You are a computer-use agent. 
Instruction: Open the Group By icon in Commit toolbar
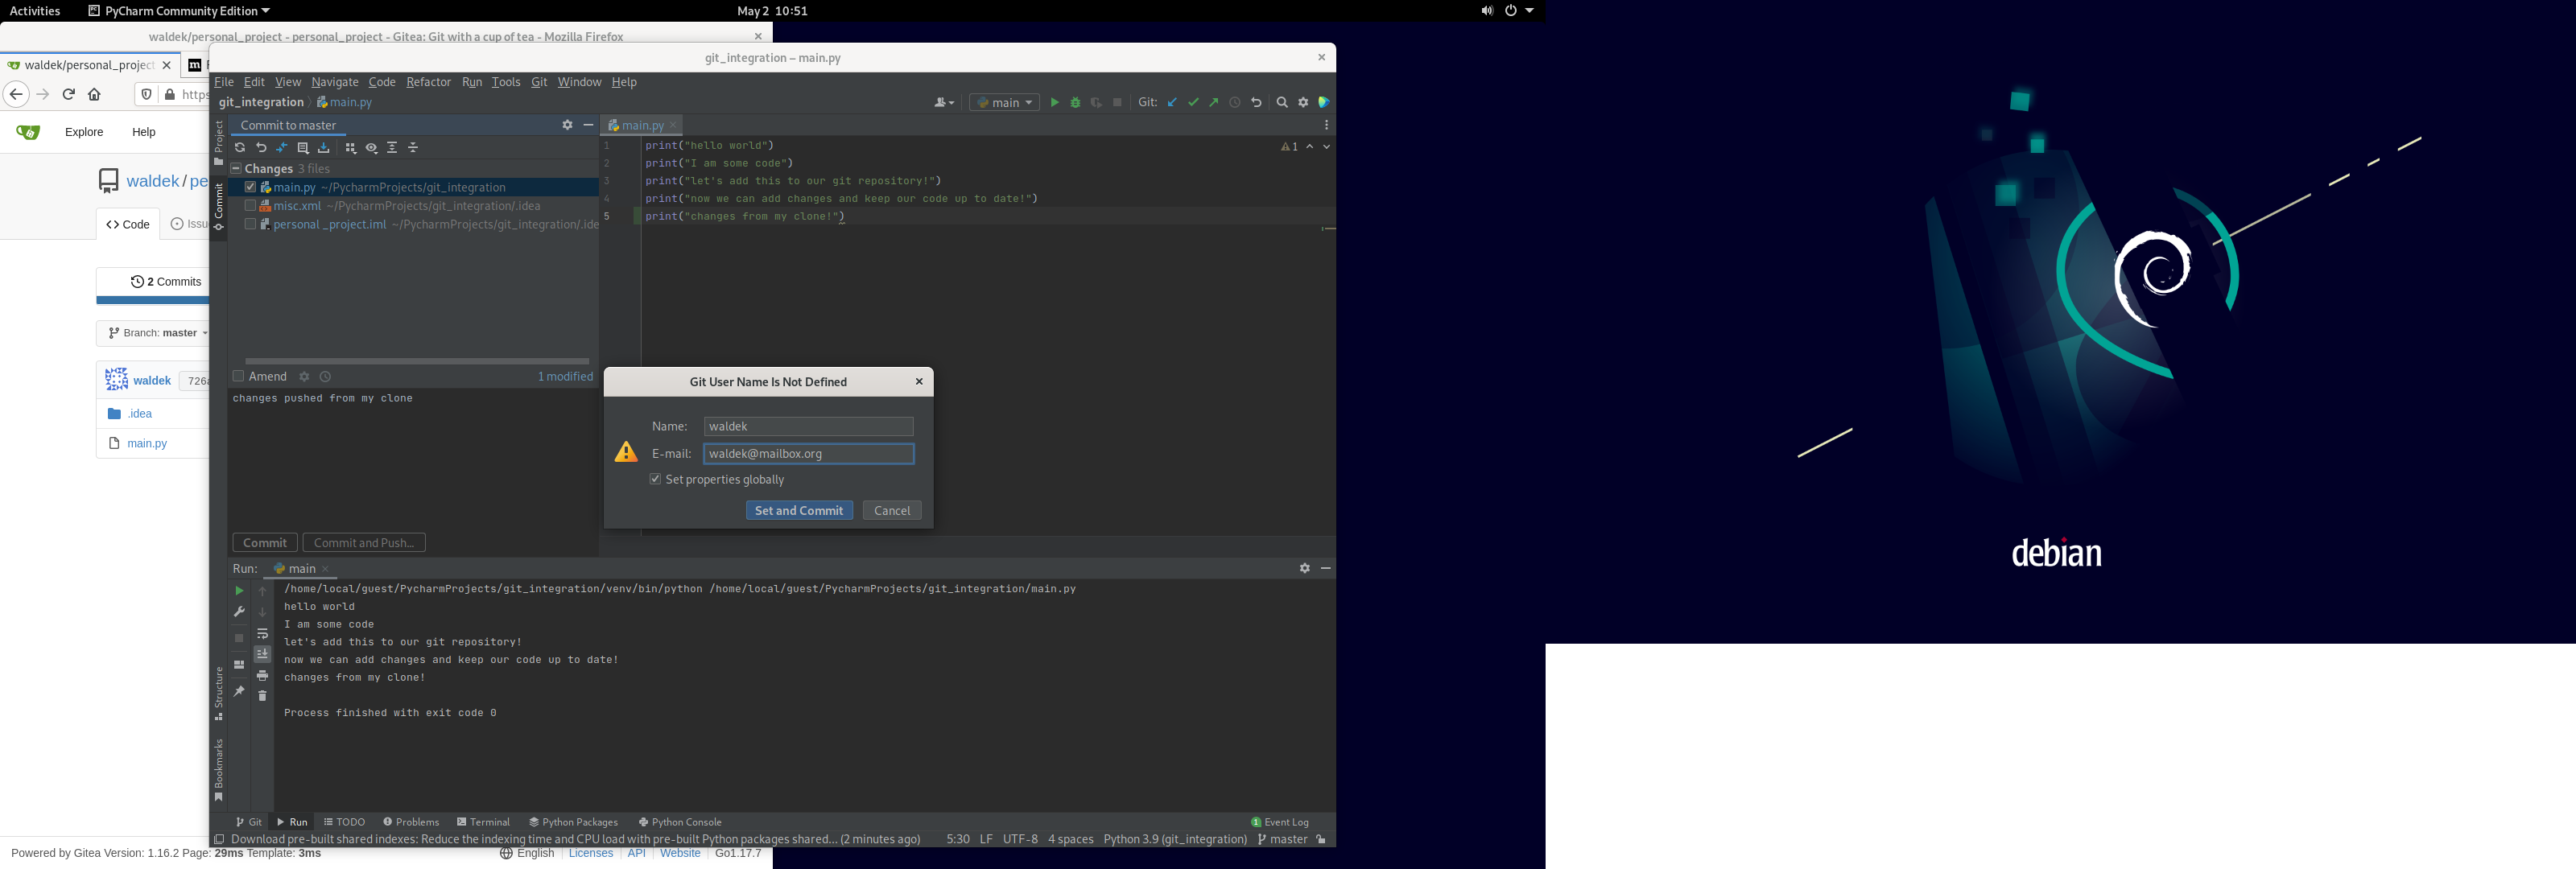point(351,148)
